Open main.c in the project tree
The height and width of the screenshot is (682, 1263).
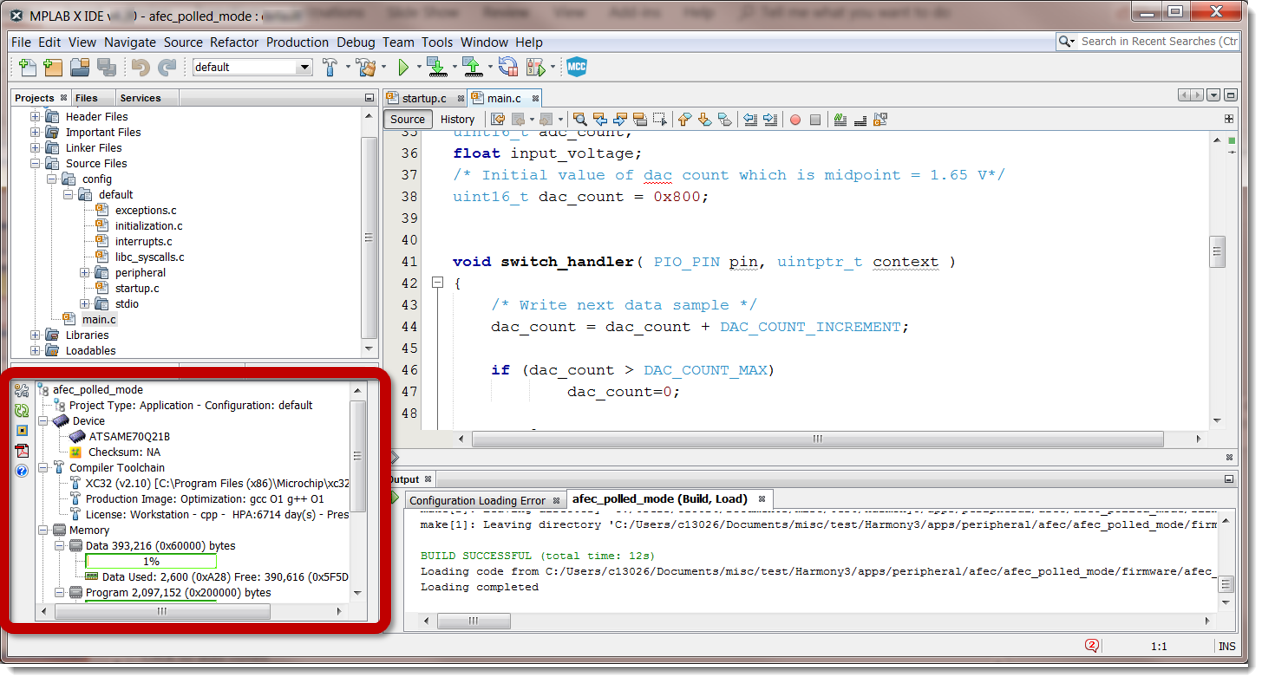coord(98,319)
